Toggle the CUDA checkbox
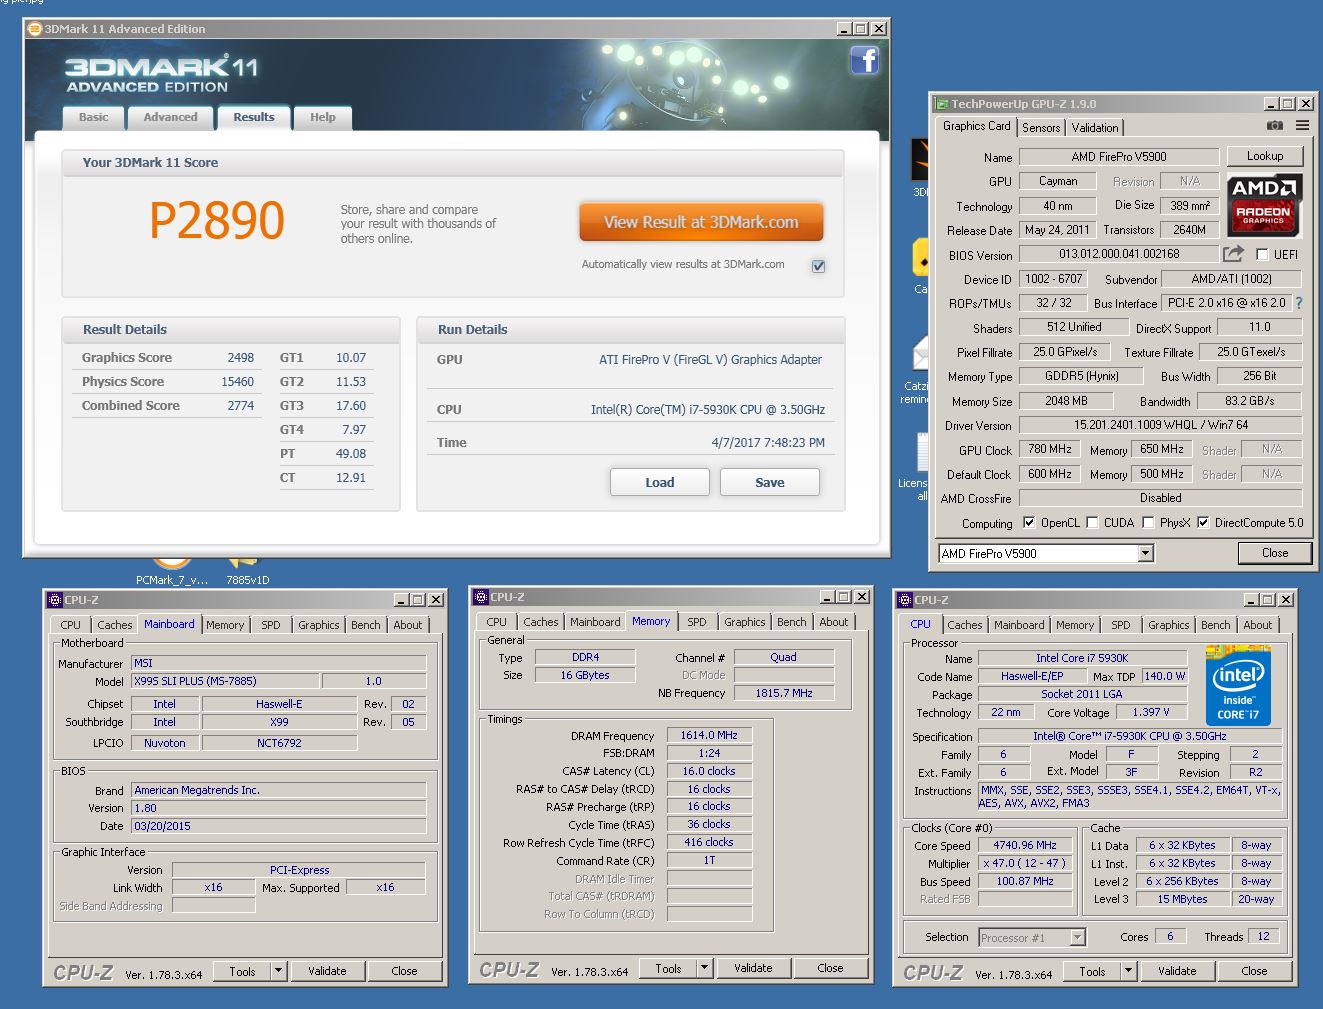Screen dimensions: 1323x1009 [x=1092, y=522]
